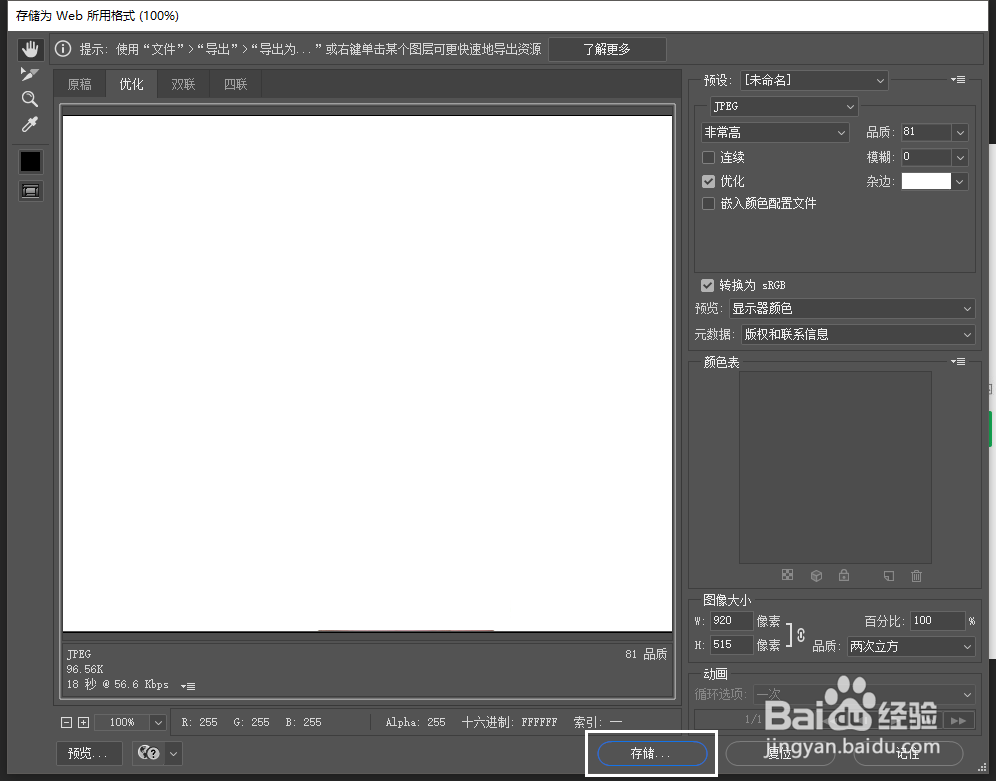The image size is (996, 781).
Task: Click the 了解更多 link
Action: coord(607,48)
